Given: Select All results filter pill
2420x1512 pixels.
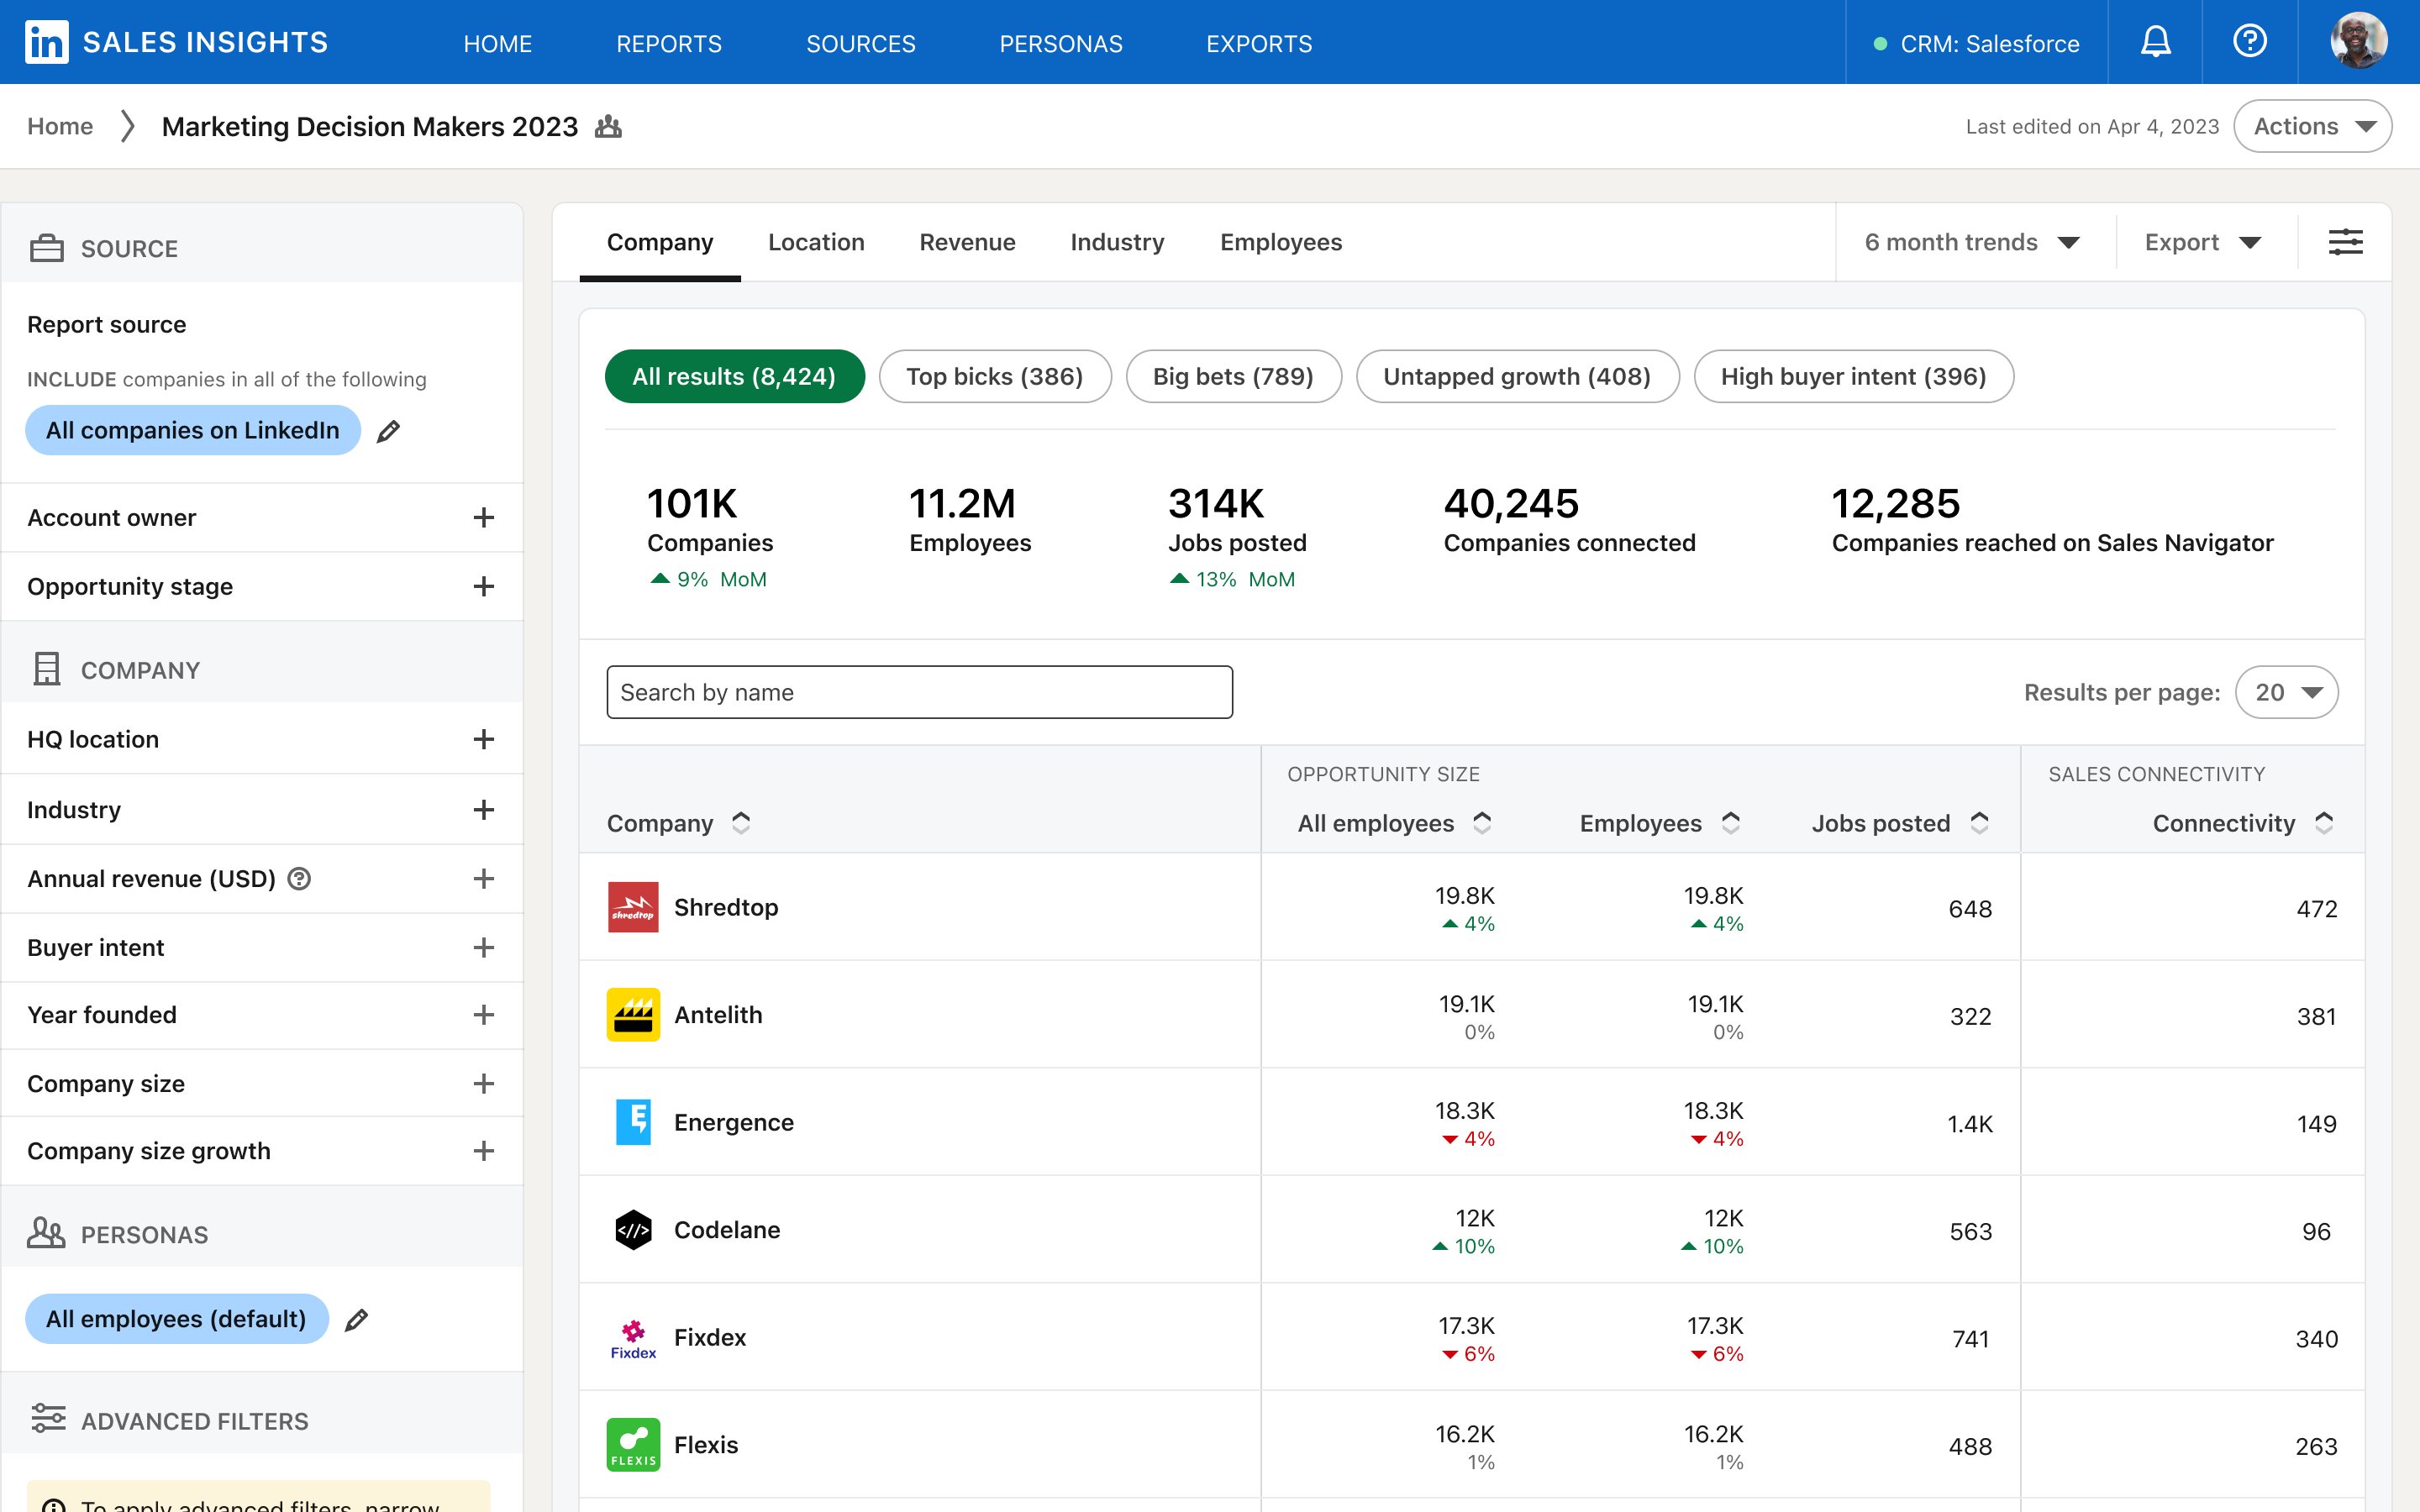Looking at the screenshot, I should coord(734,376).
